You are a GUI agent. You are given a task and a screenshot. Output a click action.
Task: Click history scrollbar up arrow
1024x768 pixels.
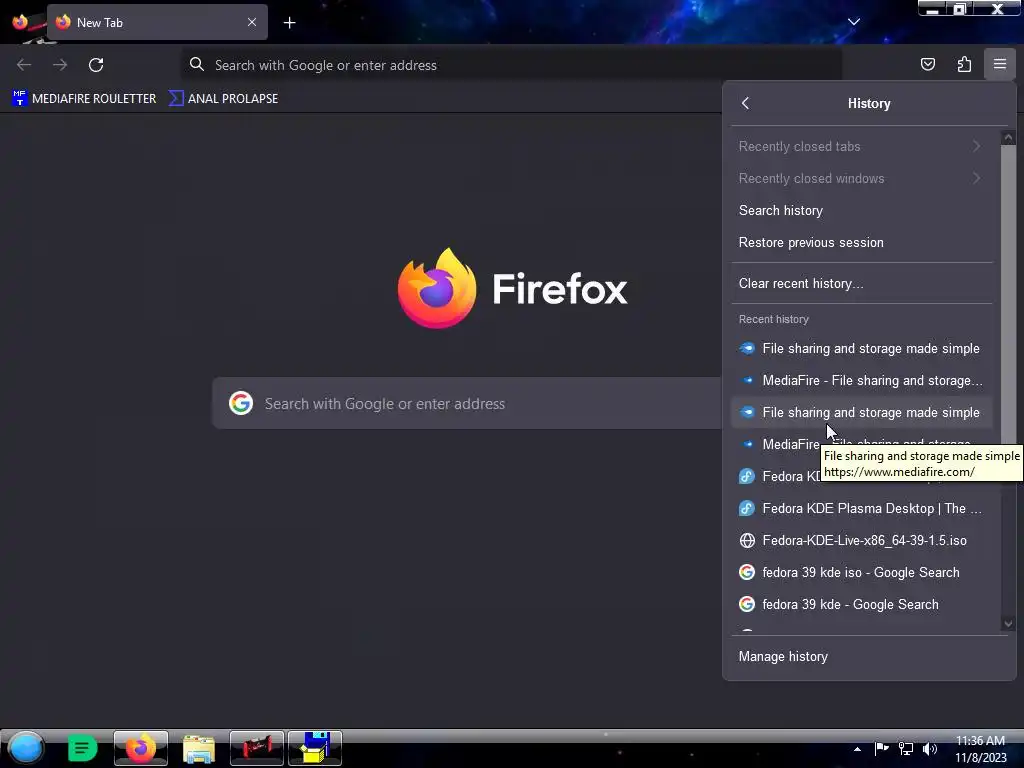[x=1008, y=137]
